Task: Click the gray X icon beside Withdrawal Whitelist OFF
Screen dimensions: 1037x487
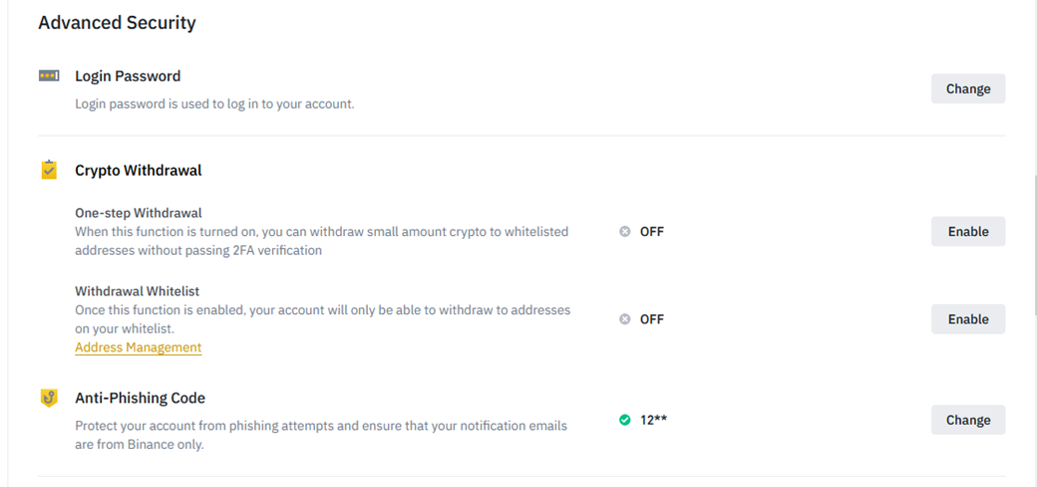Action: pos(624,319)
